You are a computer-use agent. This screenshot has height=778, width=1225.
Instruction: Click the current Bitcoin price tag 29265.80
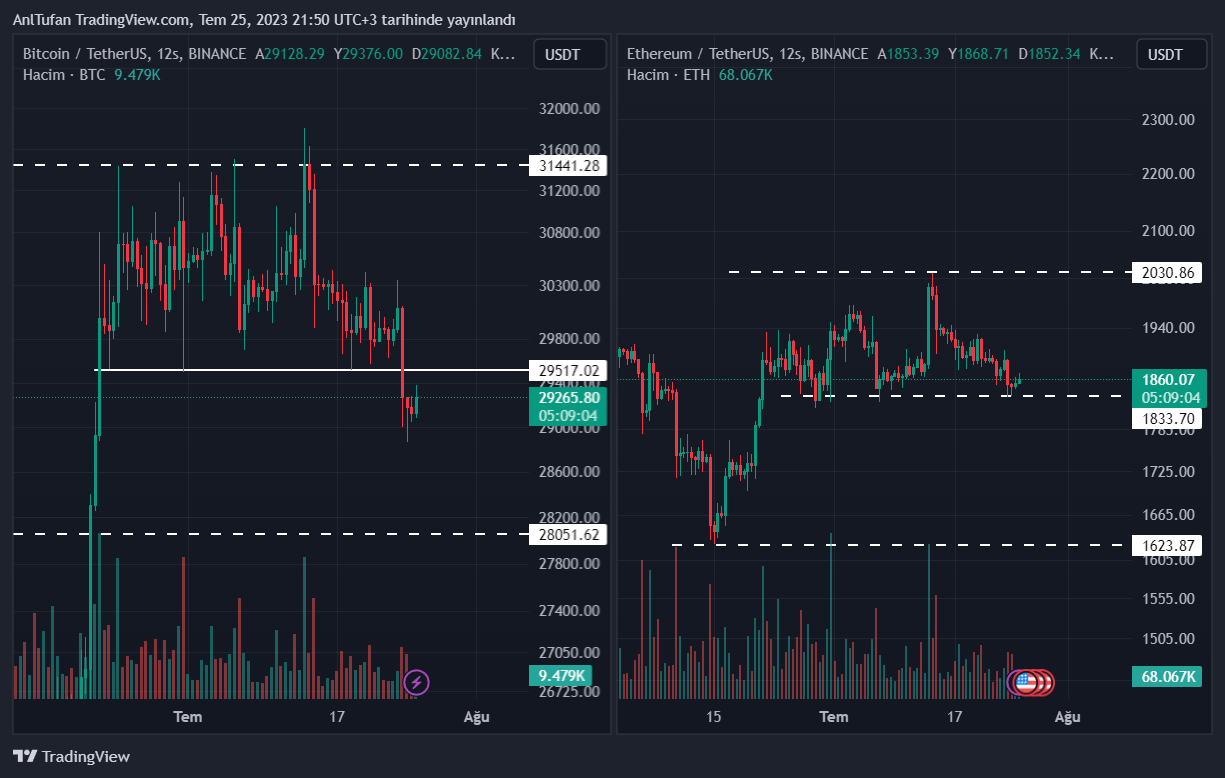click(567, 397)
